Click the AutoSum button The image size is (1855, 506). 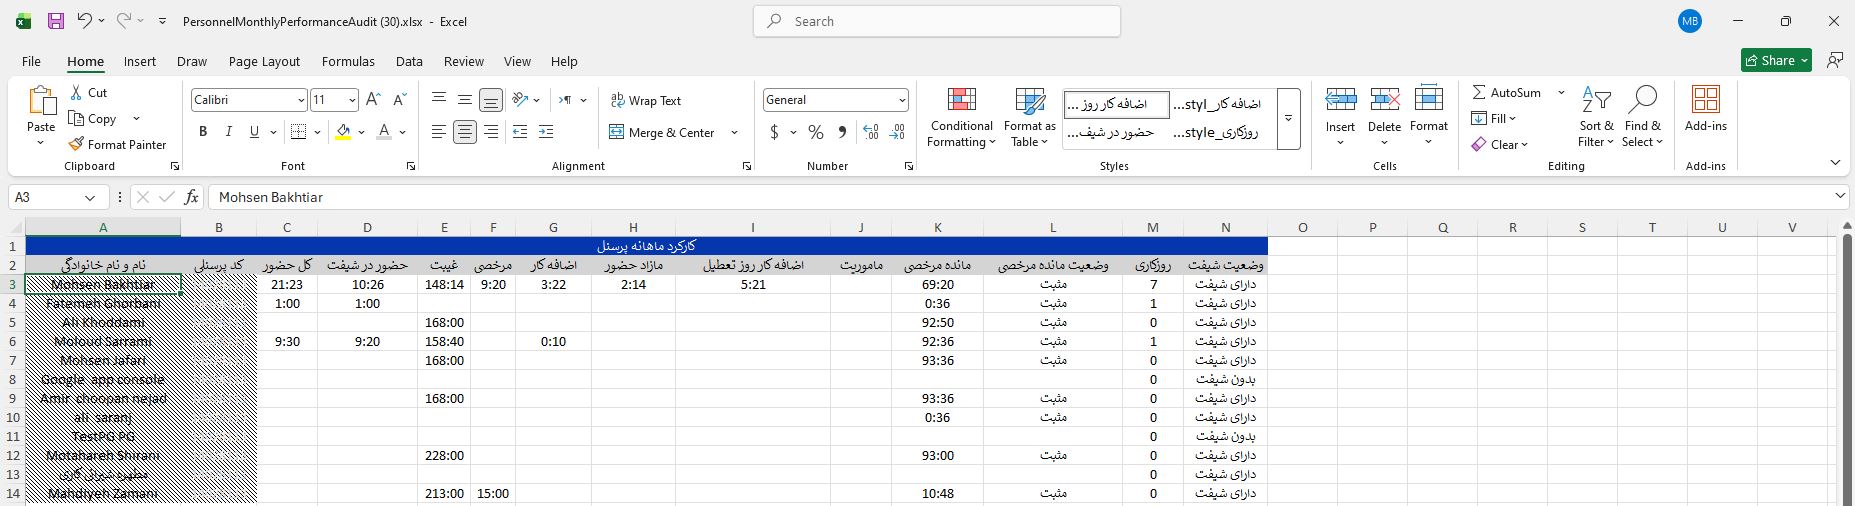click(1507, 92)
